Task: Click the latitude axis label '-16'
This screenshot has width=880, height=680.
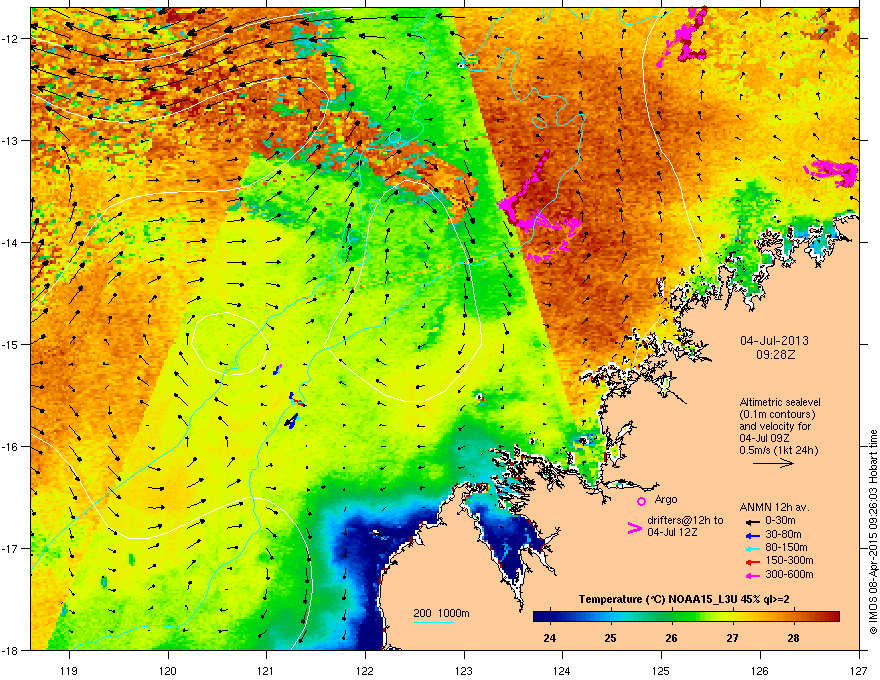Action: 10,447
